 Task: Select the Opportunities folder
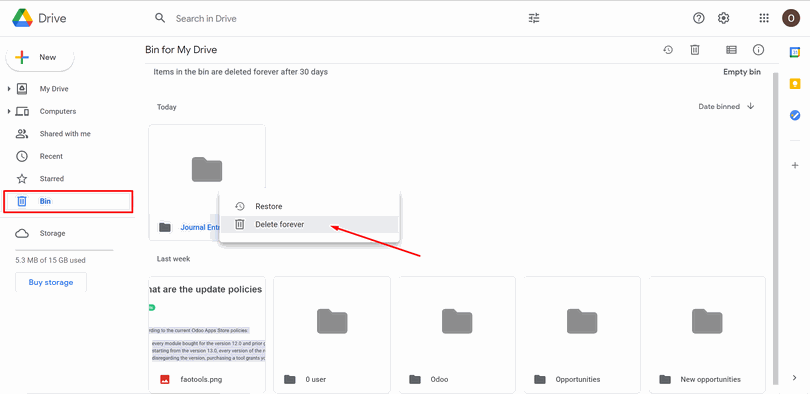[582, 335]
